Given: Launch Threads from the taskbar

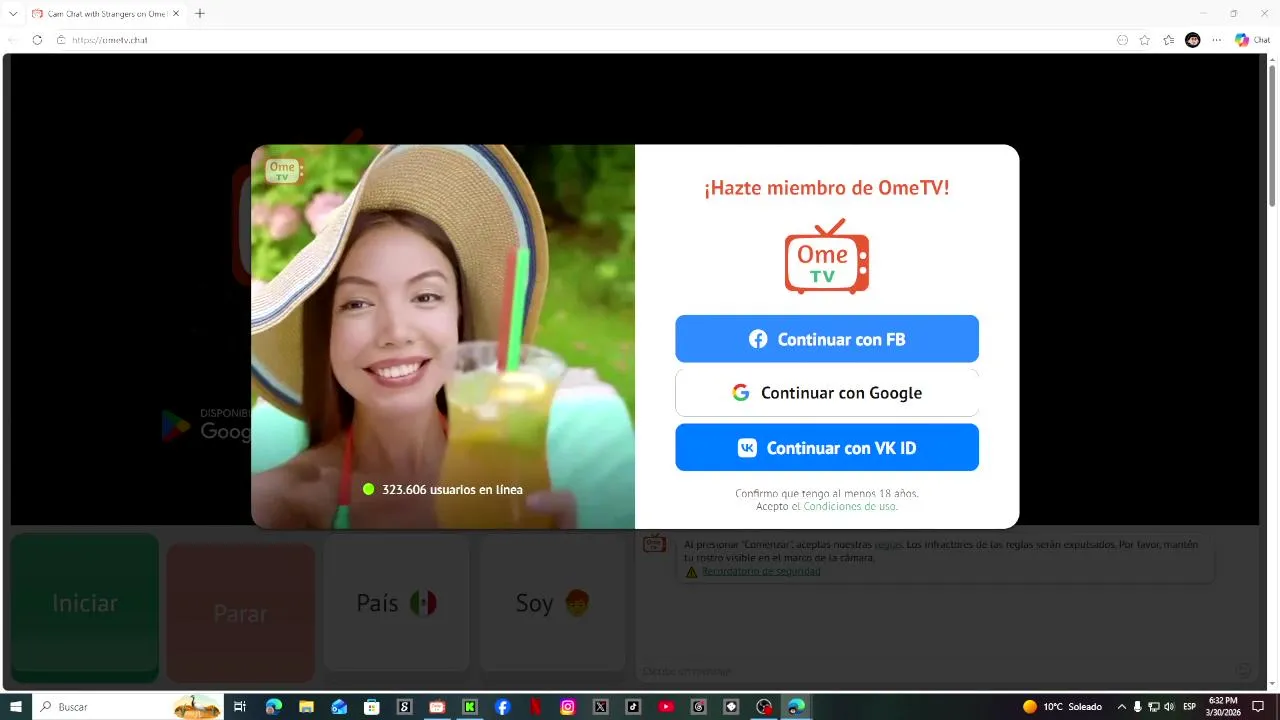Looking at the screenshot, I should (699, 706).
